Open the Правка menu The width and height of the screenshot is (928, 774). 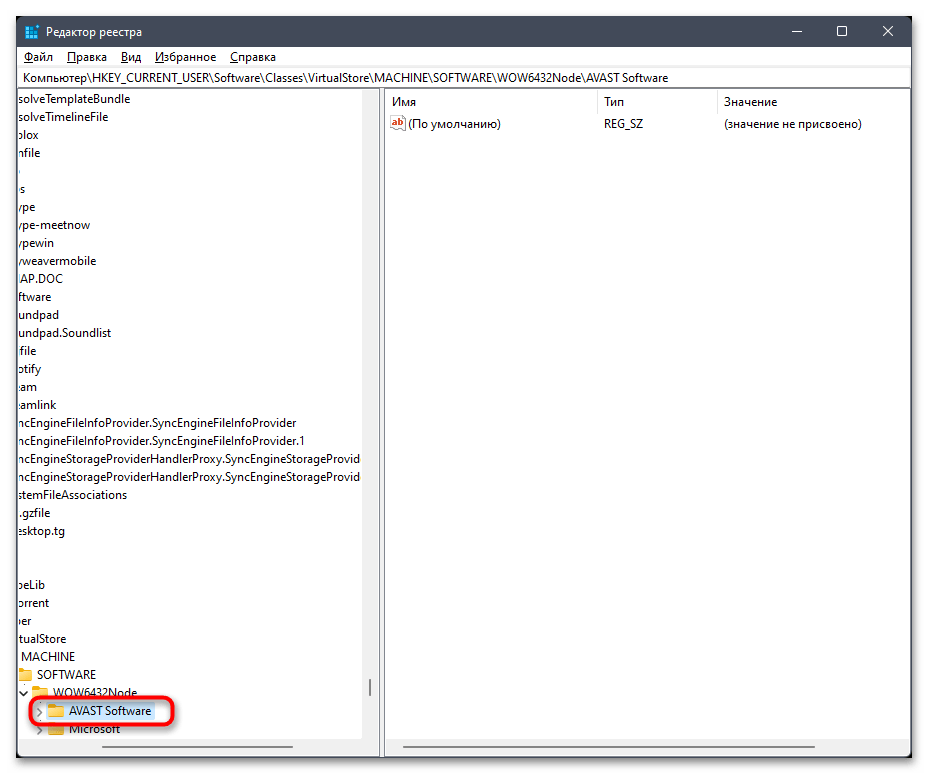click(x=86, y=57)
